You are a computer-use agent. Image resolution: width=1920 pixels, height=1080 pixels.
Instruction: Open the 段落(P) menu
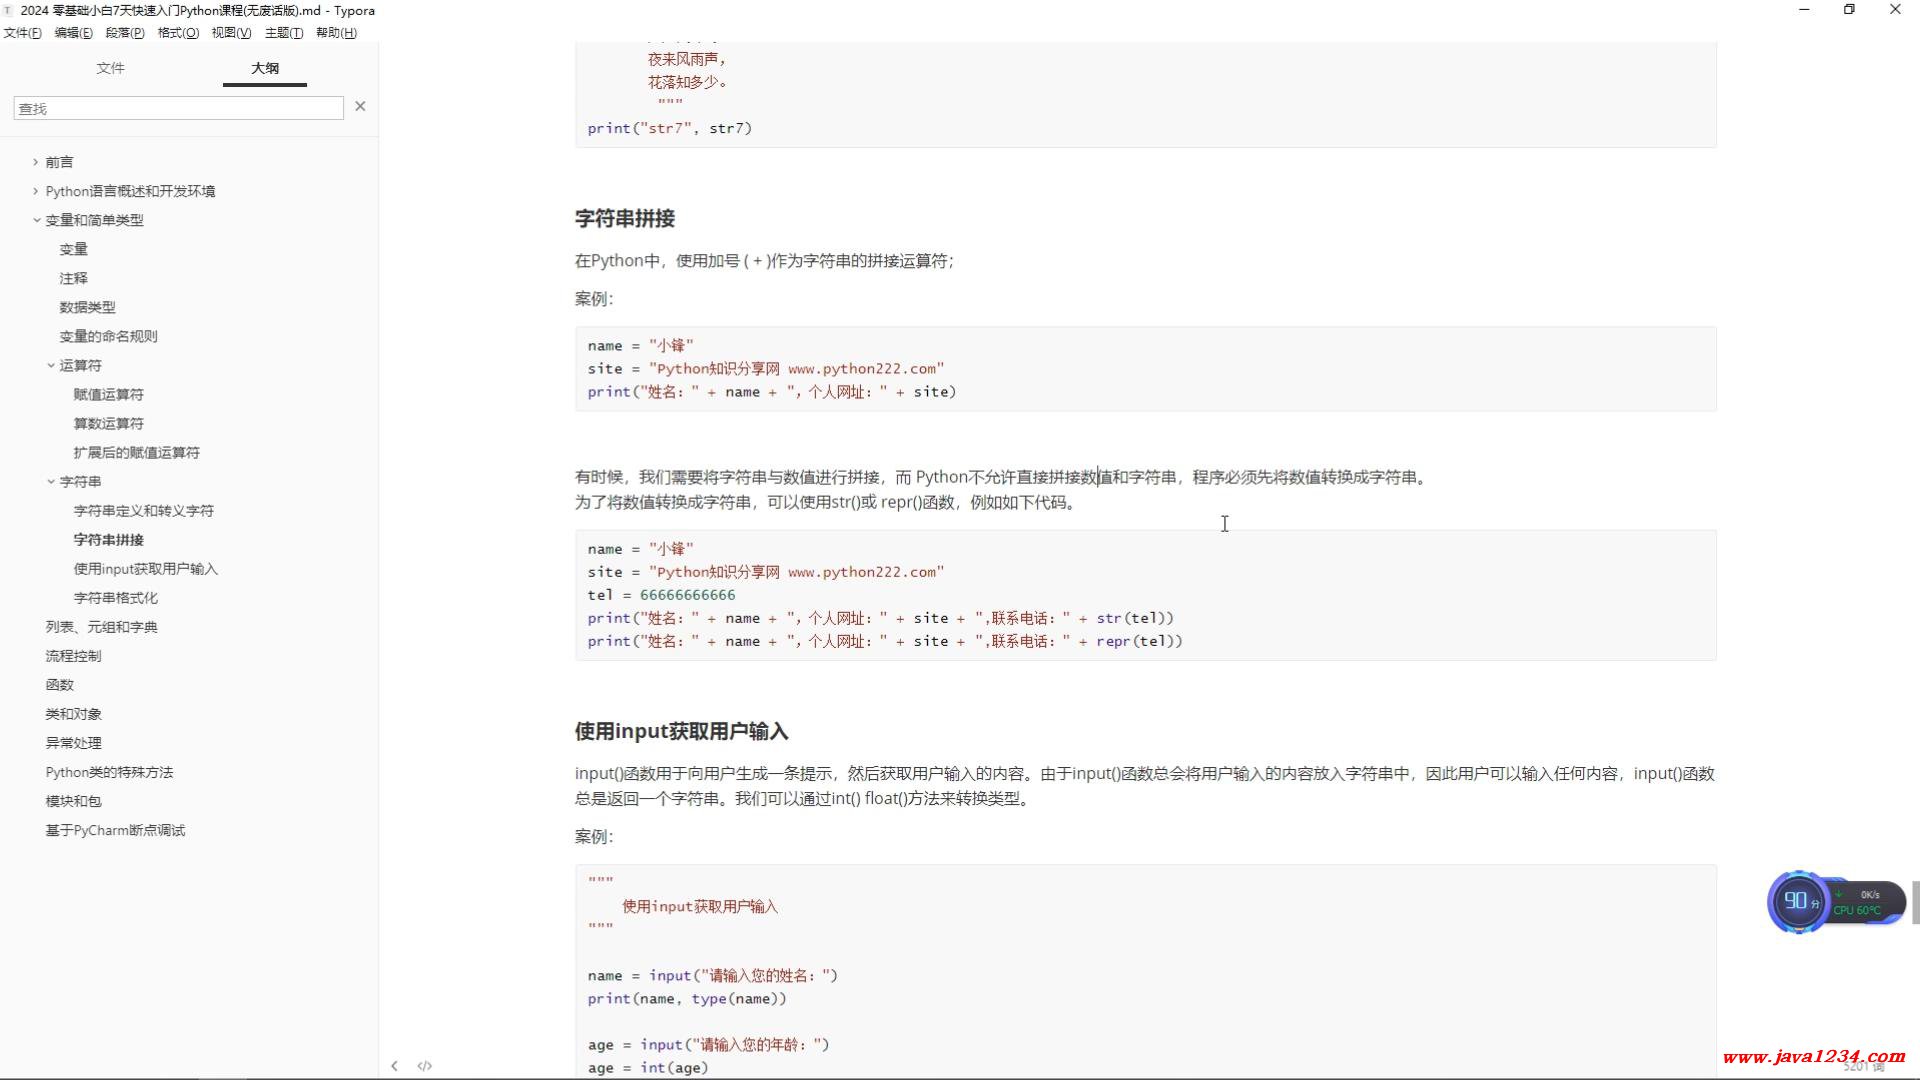point(125,33)
